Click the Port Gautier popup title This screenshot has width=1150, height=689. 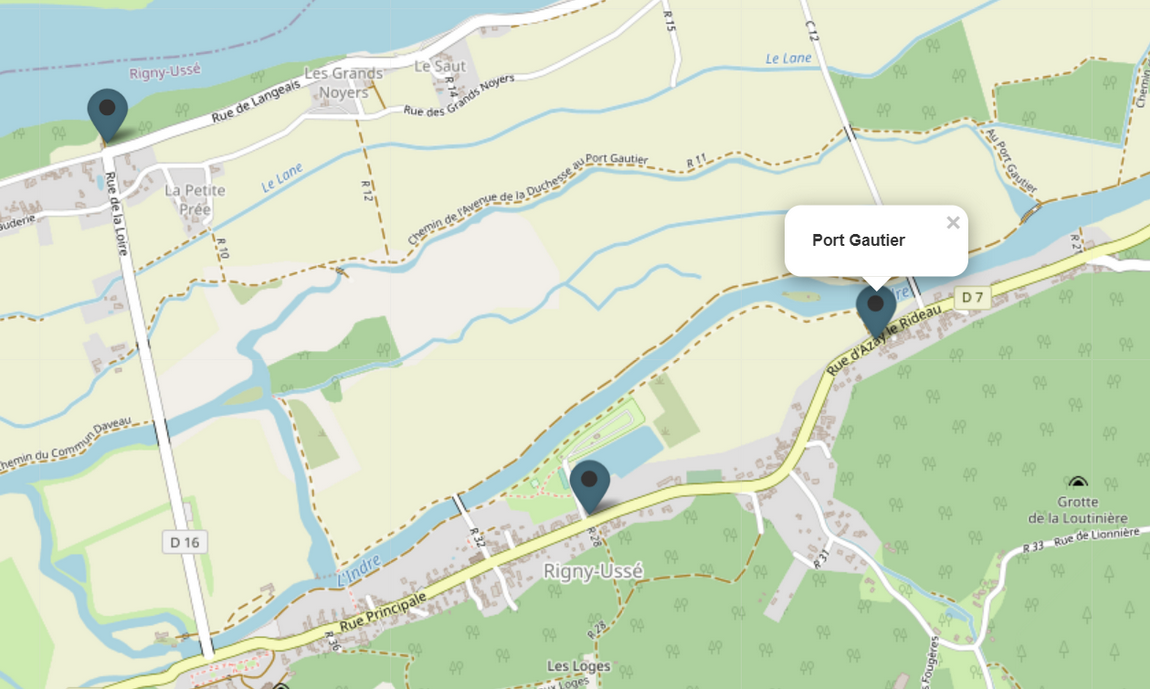pos(858,240)
